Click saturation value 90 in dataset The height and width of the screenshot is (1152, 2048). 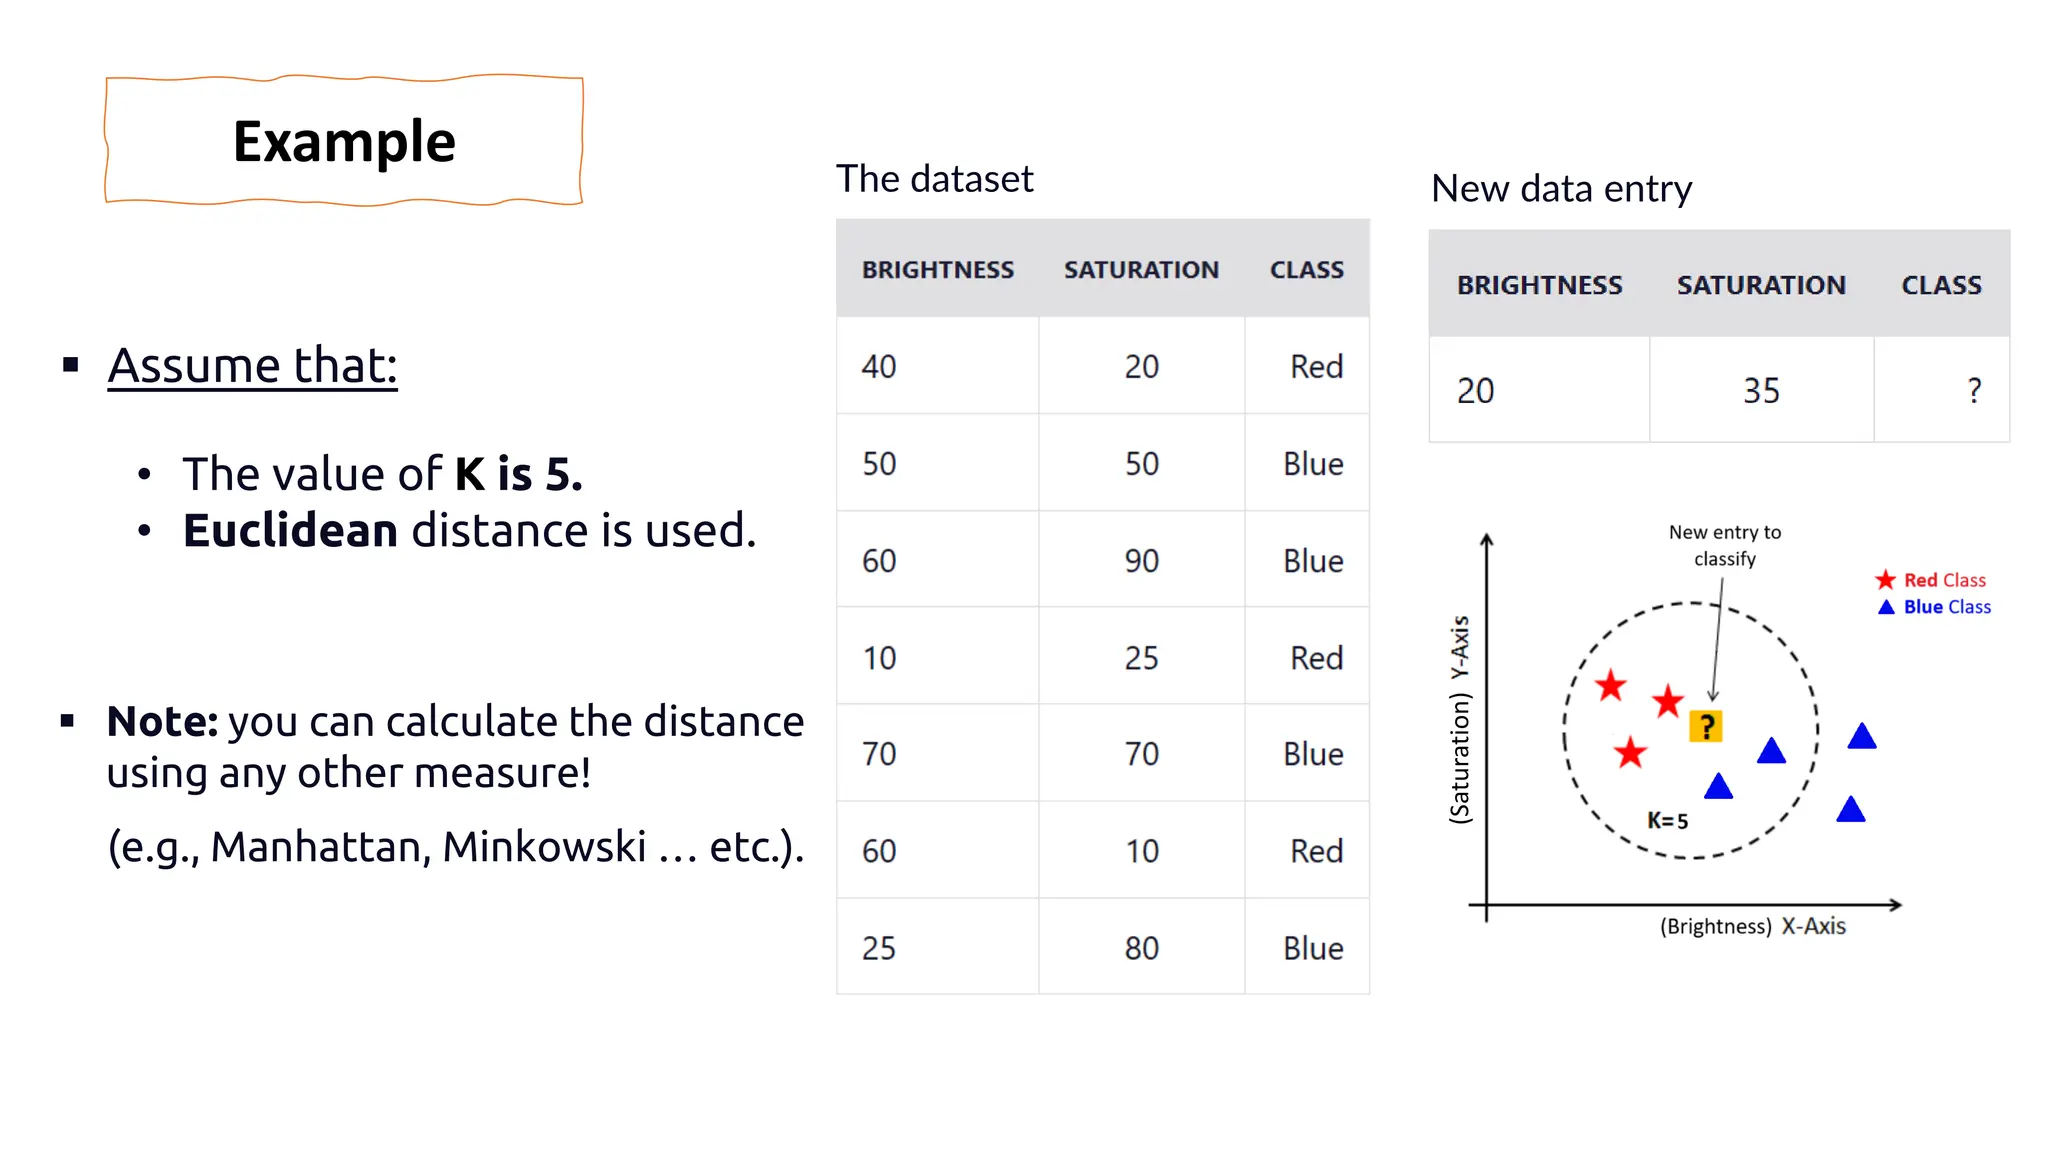click(1141, 560)
